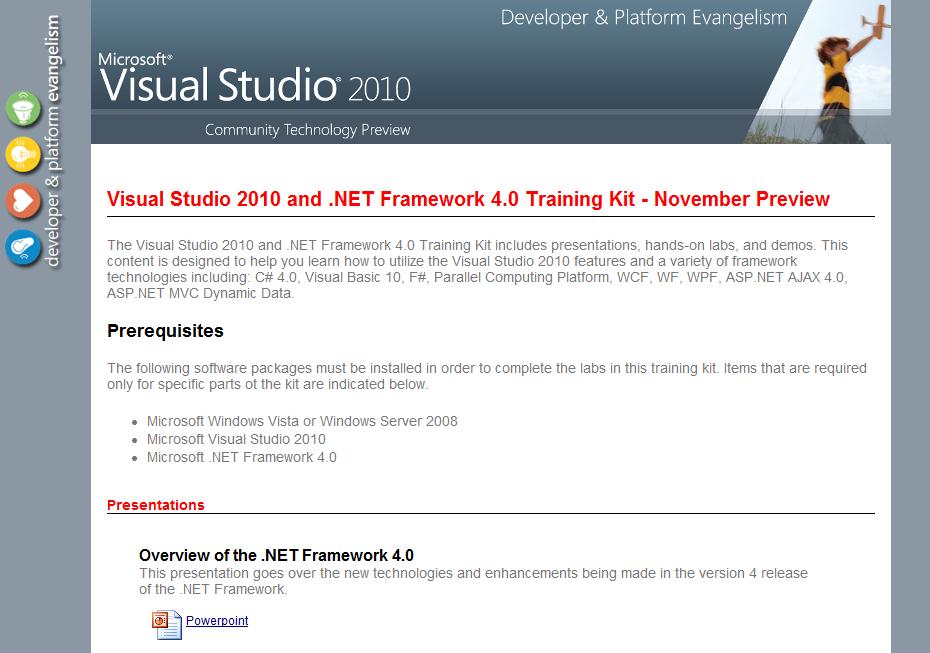Click the child with toy airplane photo
The image size is (930, 653).
point(818,72)
